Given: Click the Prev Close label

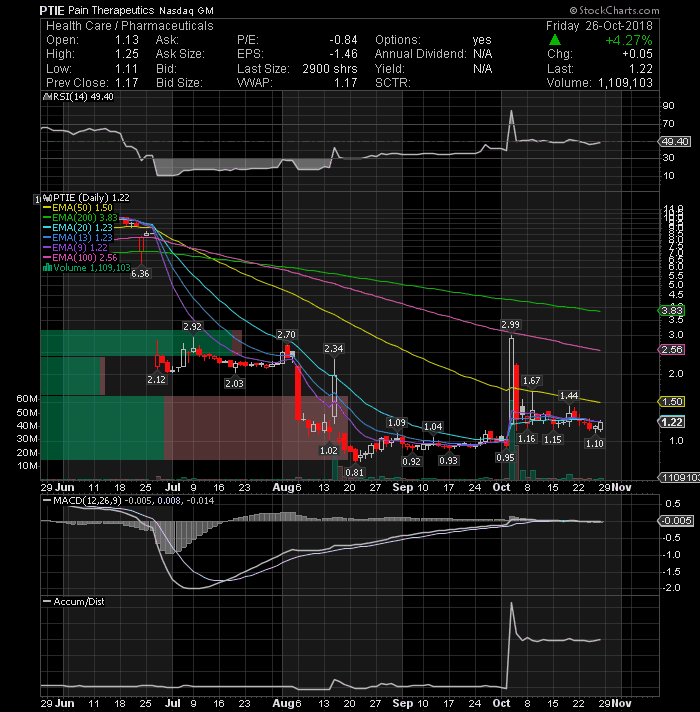Looking at the screenshot, I should coord(77,83).
